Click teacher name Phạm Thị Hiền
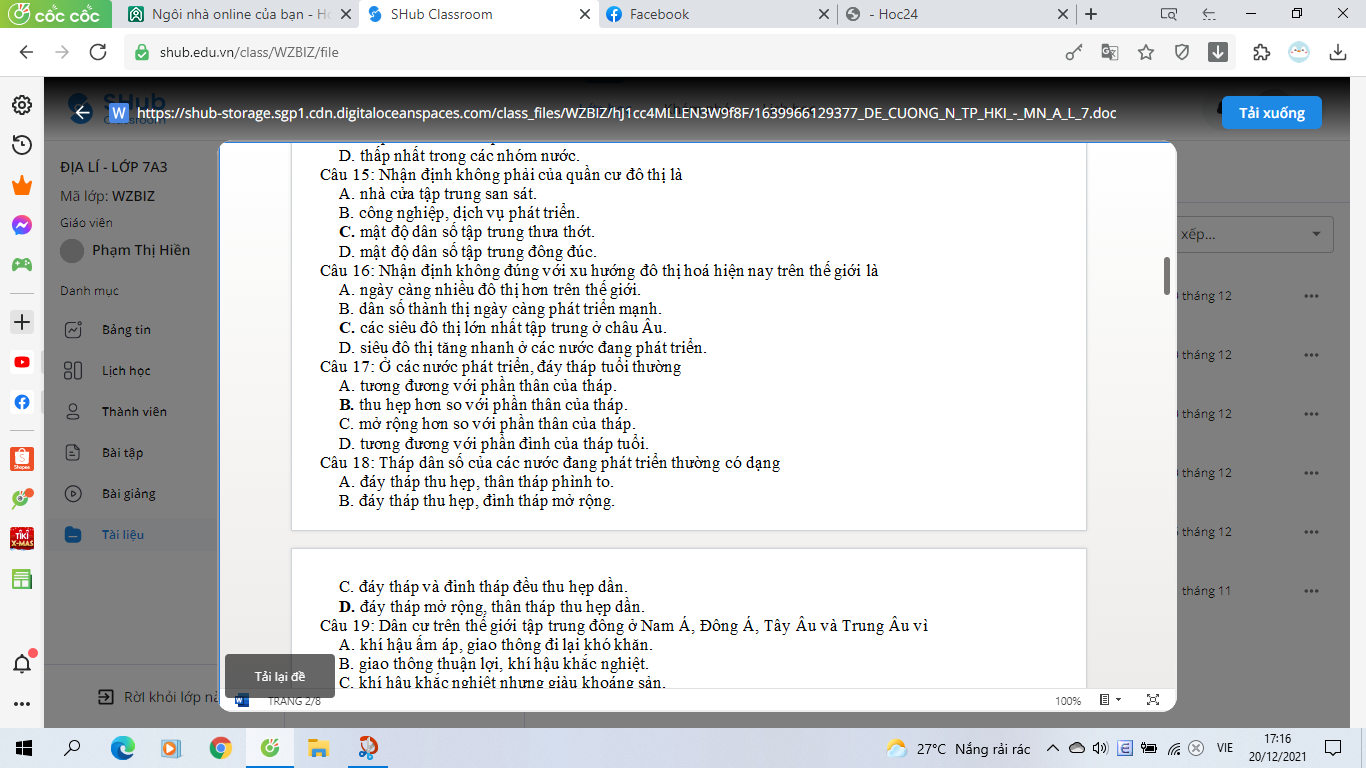This screenshot has height=768, width=1366. pyautogui.click(x=141, y=250)
